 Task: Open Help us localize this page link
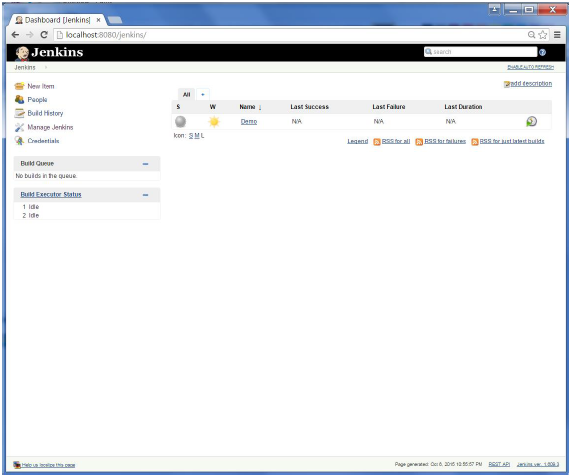click(x=48, y=465)
